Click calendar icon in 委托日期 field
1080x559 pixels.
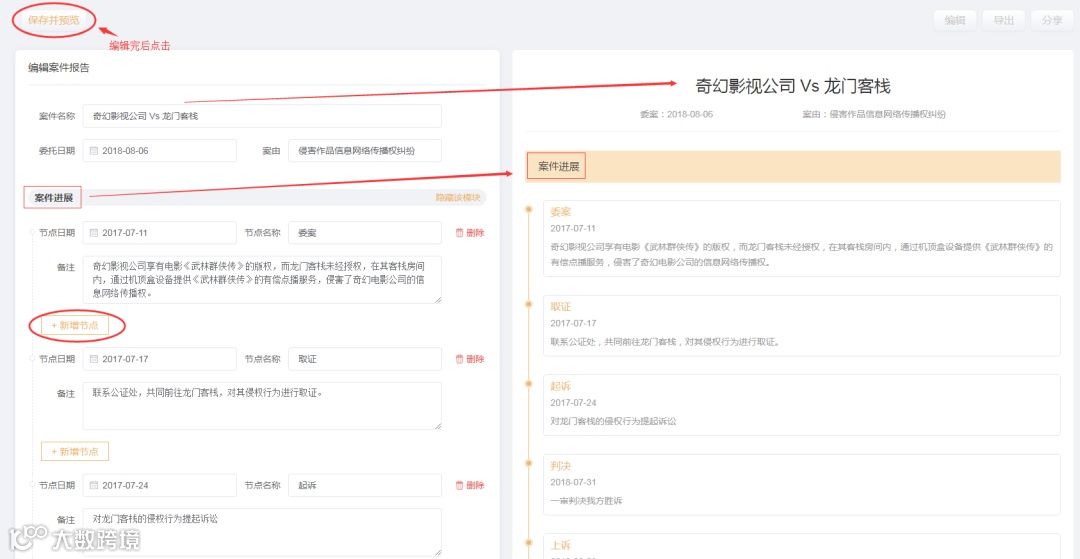94,151
